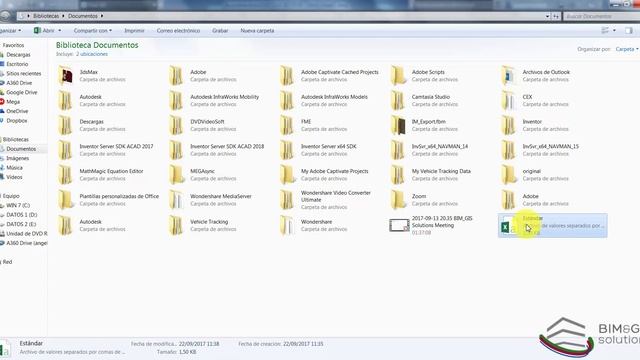
Task: Create a Nueva carpeta
Action: (257, 31)
